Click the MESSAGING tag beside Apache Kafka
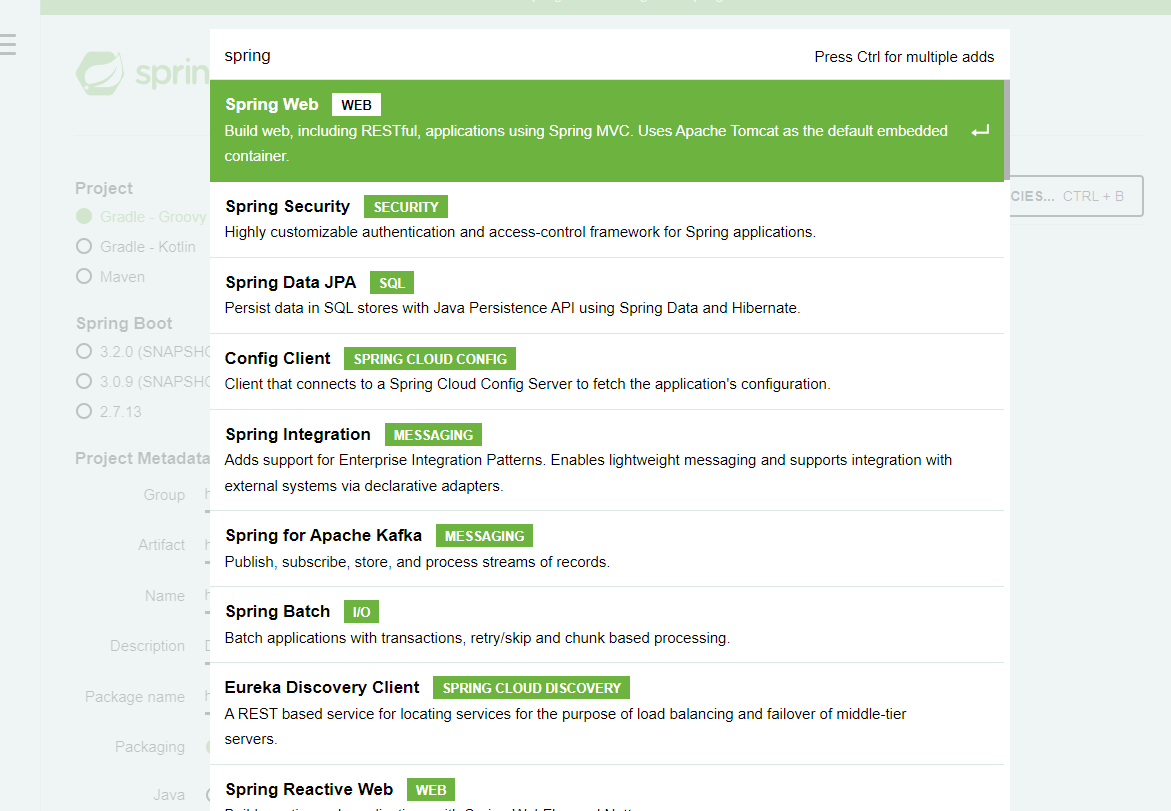The width and height of the screenshot is (1171, 811). [484, 536]
